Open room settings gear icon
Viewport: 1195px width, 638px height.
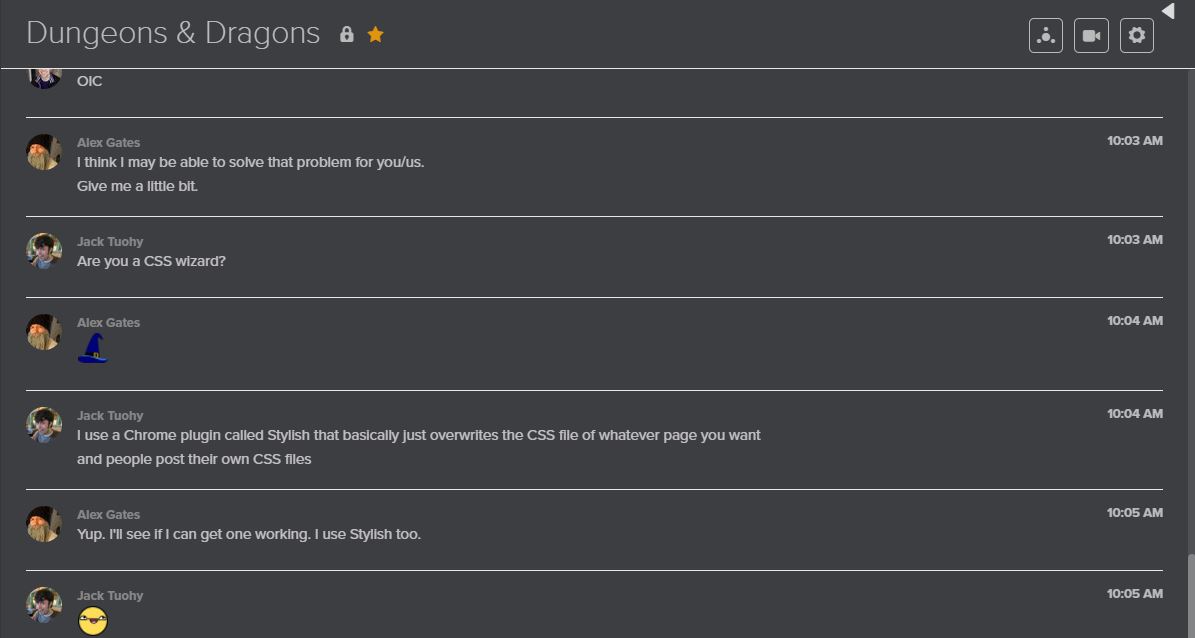[x=1136, y=36]
